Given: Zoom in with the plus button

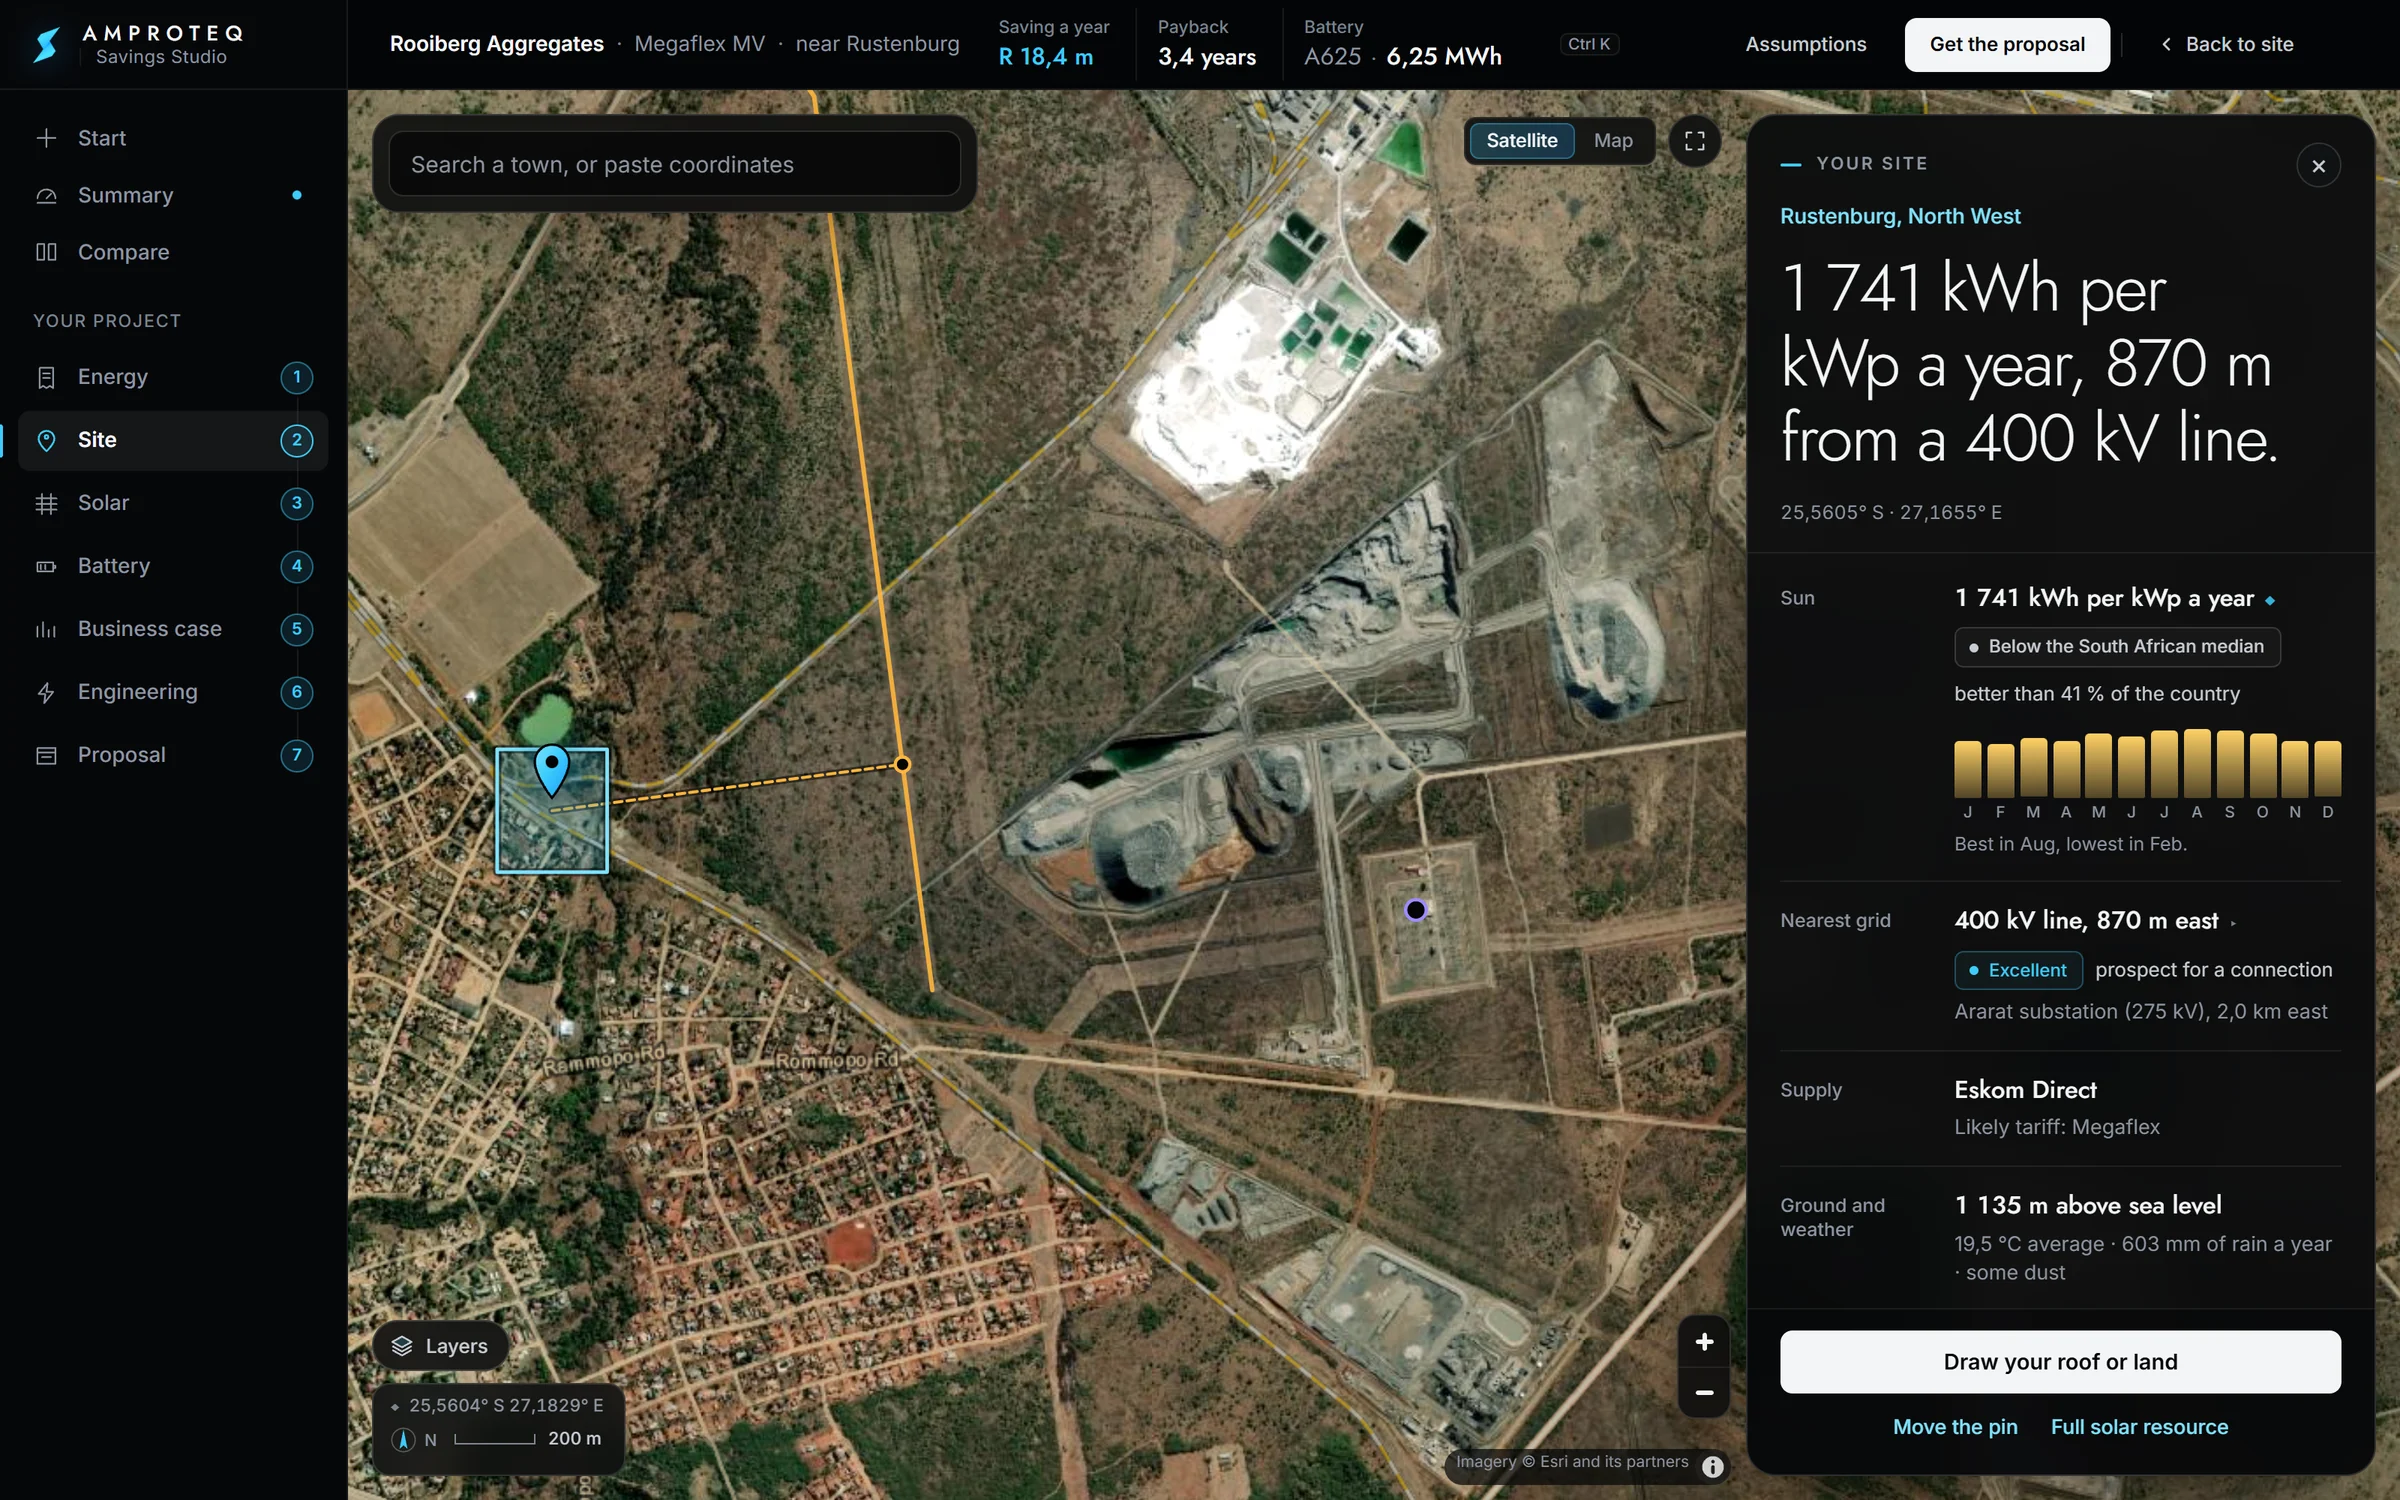Looking at the screenshot, I should tap(1704, 1342).
